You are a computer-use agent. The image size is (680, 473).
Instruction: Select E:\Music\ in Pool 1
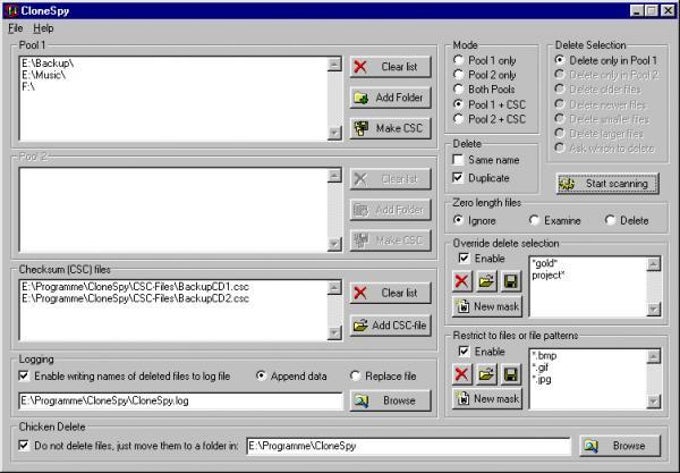(x=44, y=75)
